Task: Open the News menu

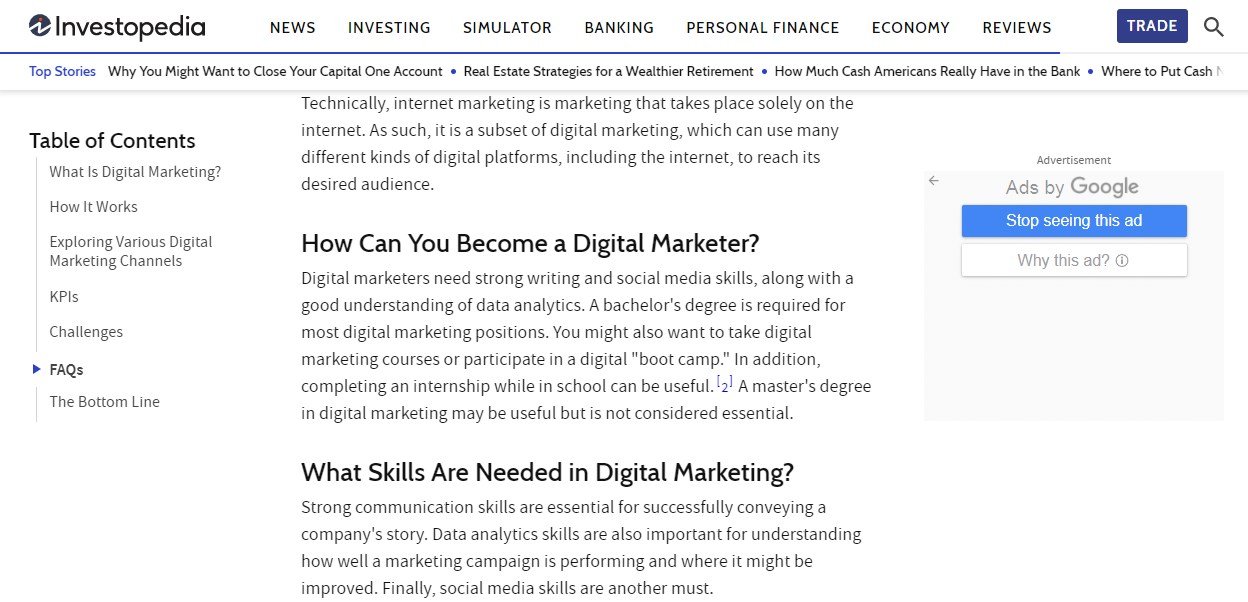Action: point(292,28)
